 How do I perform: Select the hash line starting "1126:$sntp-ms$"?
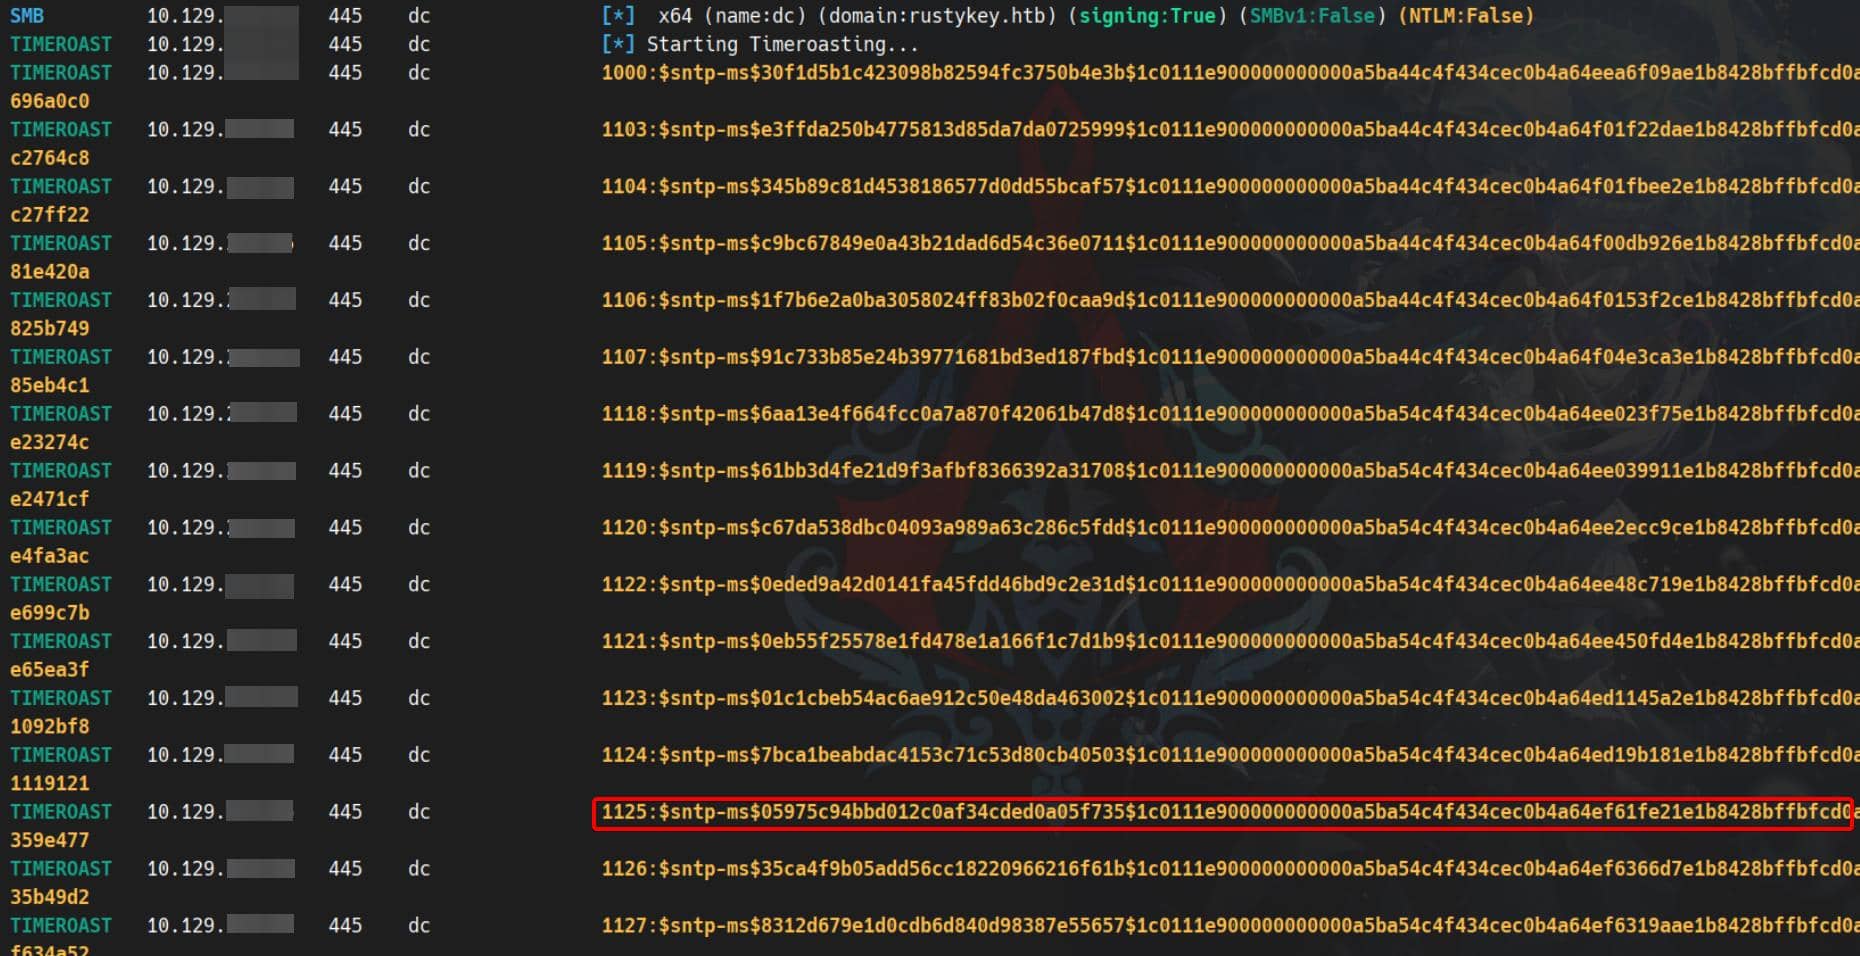click(1230, 869)
